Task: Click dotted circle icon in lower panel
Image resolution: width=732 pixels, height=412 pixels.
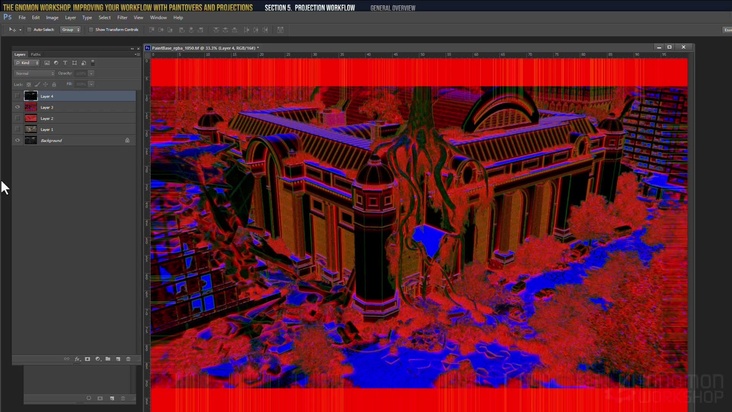Action: click(x=89, y=398)
